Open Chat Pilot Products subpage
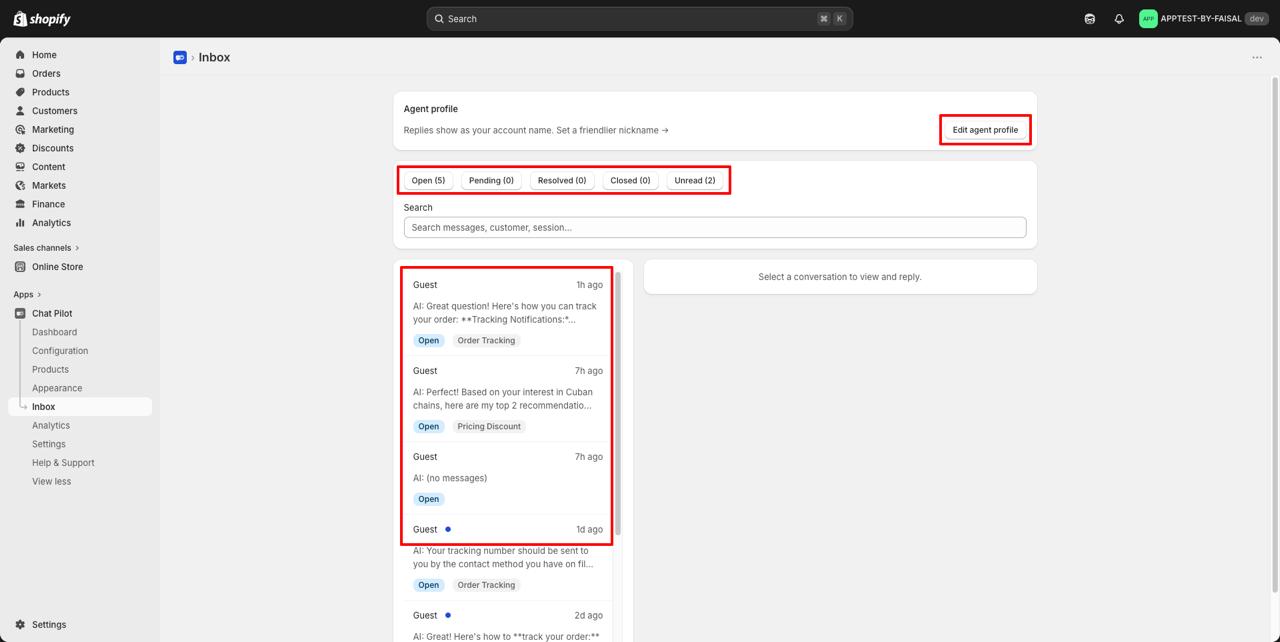Viewport: 1280px width, 642px height. point(50,369)
